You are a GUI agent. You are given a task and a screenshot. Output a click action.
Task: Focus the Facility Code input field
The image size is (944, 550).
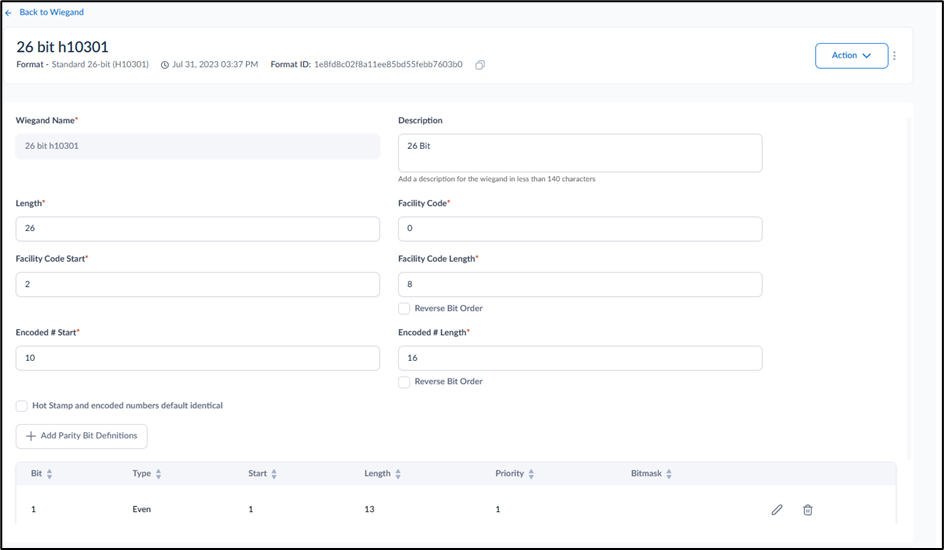(580, 229)
